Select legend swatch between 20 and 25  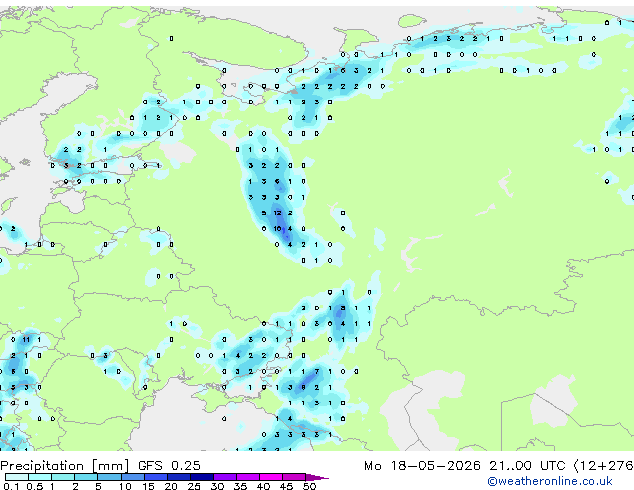pyautogui.click(x=179, y=477)
